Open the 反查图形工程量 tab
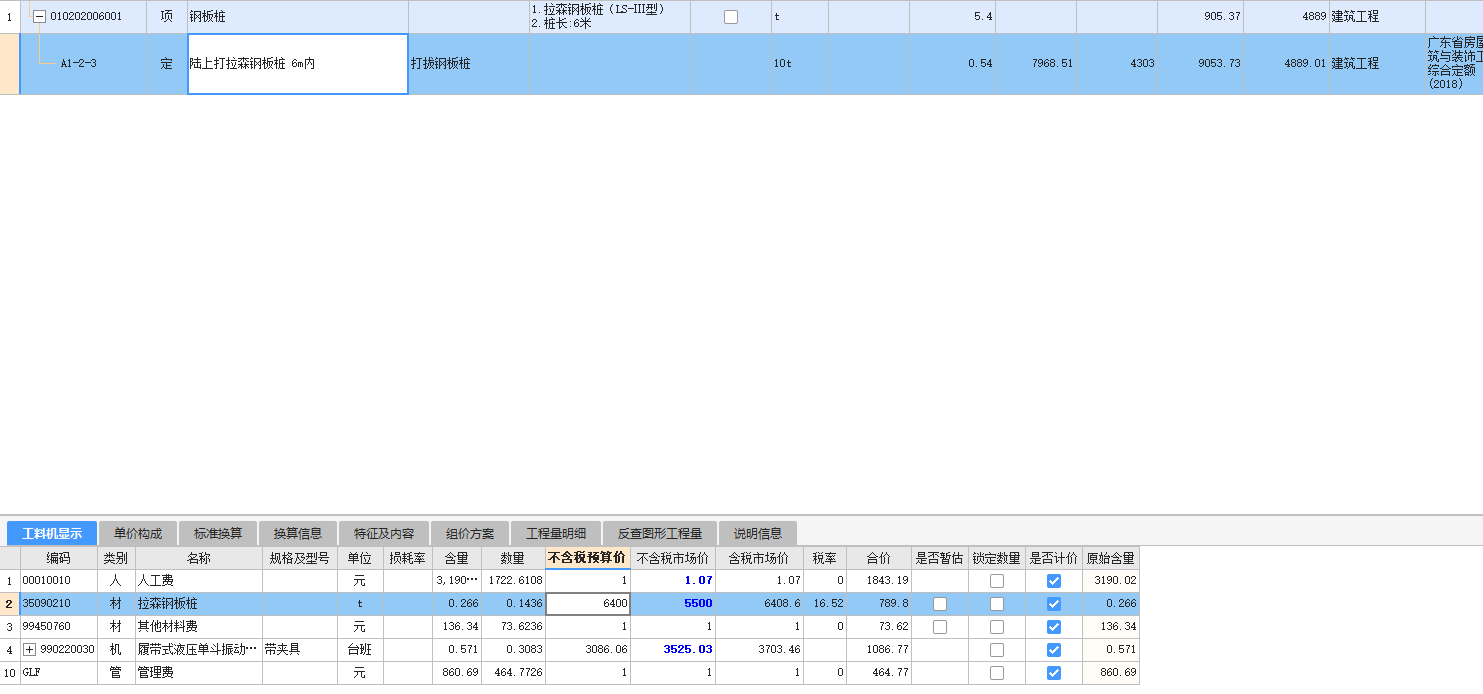Screen dimensions: 1483x694 pyautogui.click(x=660, y=533)
